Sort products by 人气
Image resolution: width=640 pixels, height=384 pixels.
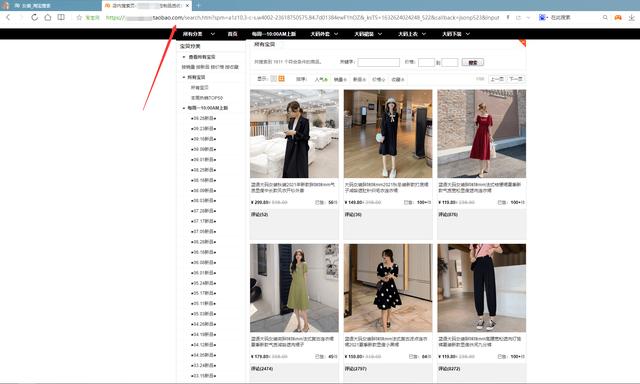[321, 79]
